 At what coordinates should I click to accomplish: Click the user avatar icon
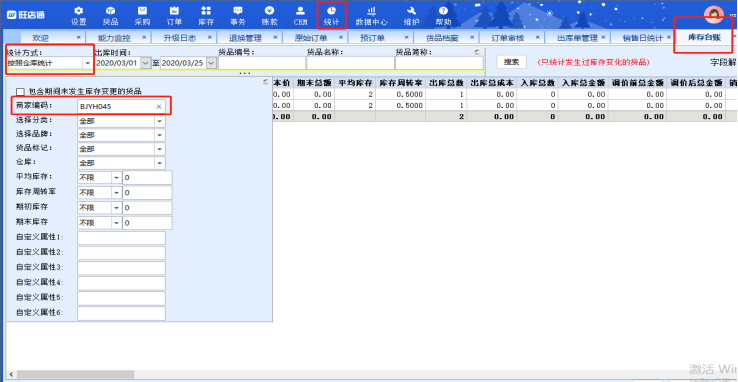[x=714, y=15]
